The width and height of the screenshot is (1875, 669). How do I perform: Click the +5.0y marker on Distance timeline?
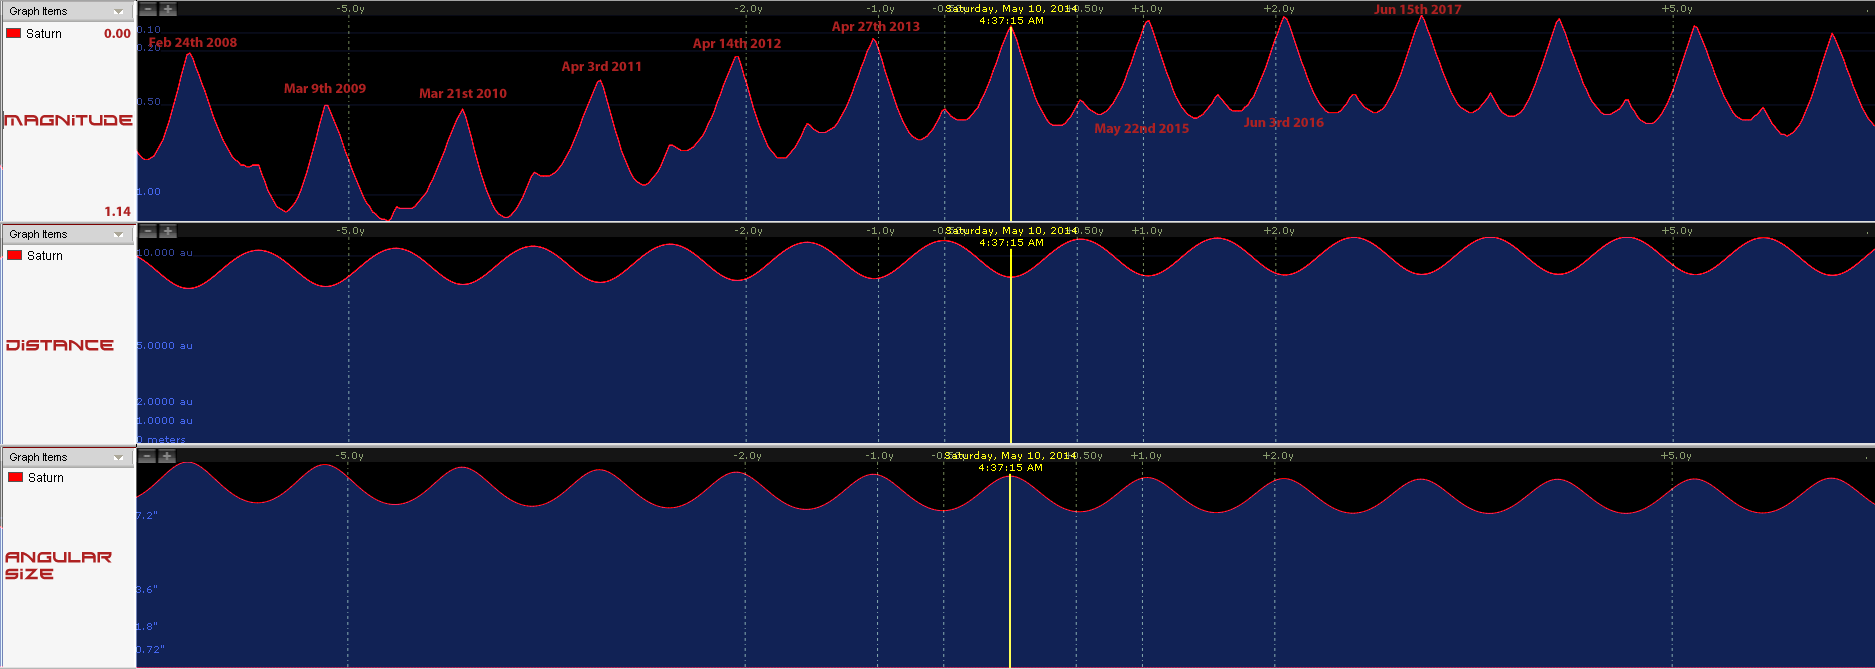(1677, 231)
